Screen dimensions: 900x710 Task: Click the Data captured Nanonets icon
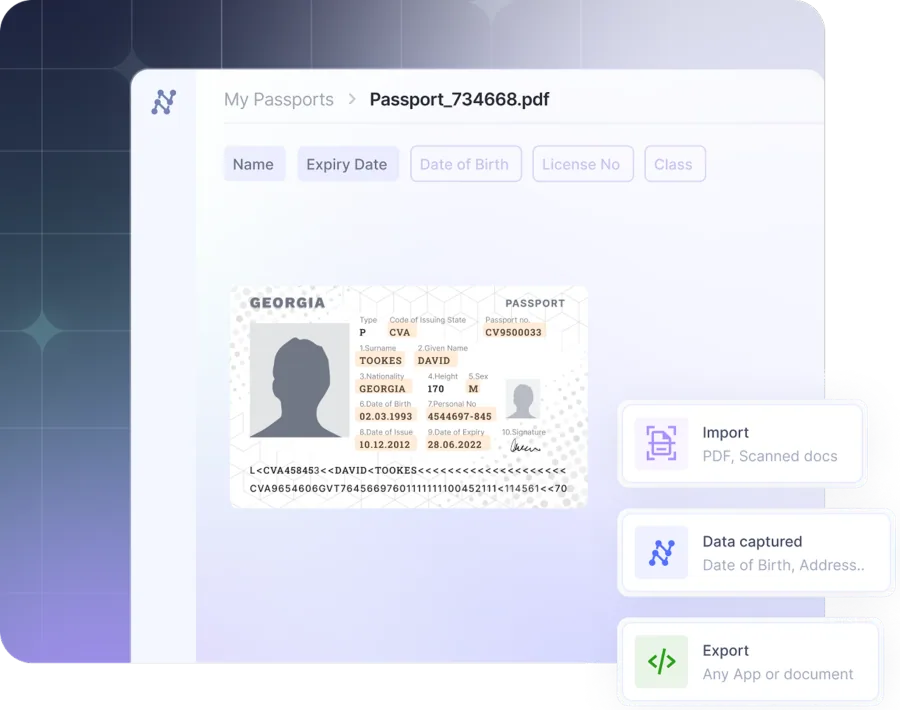[x=661, y=552]
